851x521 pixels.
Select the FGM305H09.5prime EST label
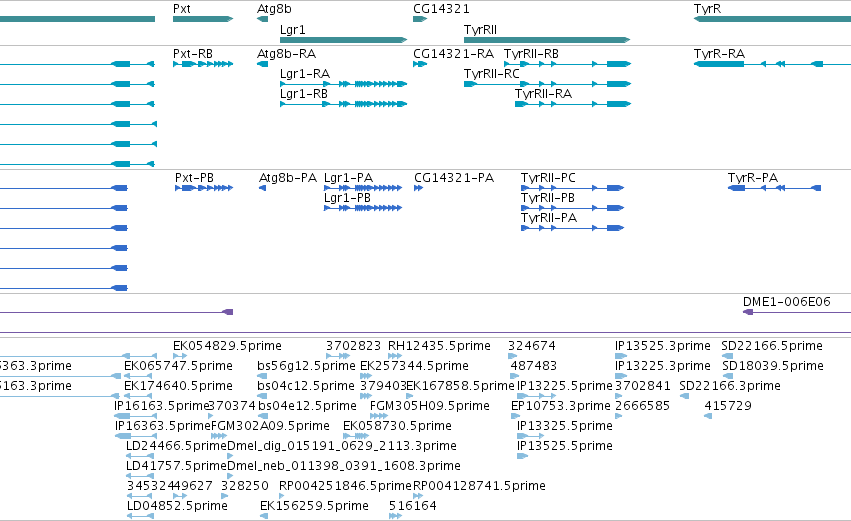[x=430, y=406]
